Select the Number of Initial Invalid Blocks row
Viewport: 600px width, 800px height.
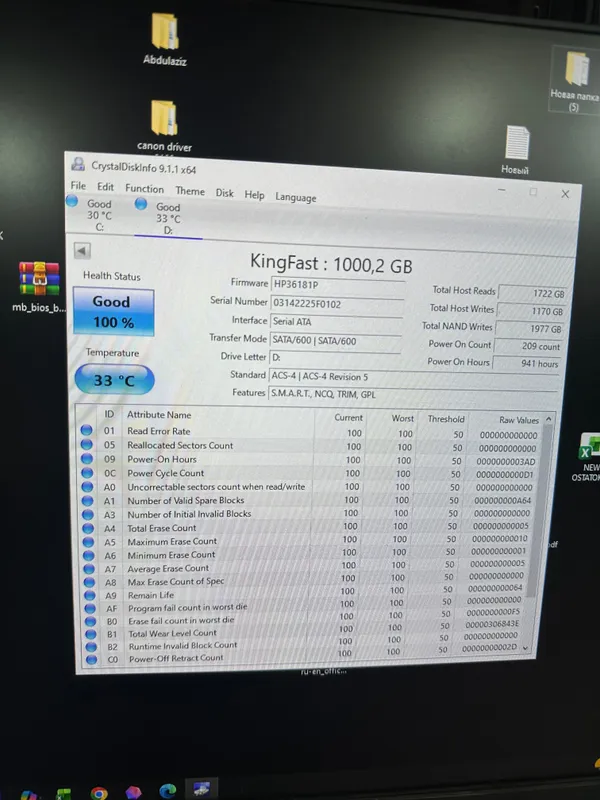click(307, 514)
